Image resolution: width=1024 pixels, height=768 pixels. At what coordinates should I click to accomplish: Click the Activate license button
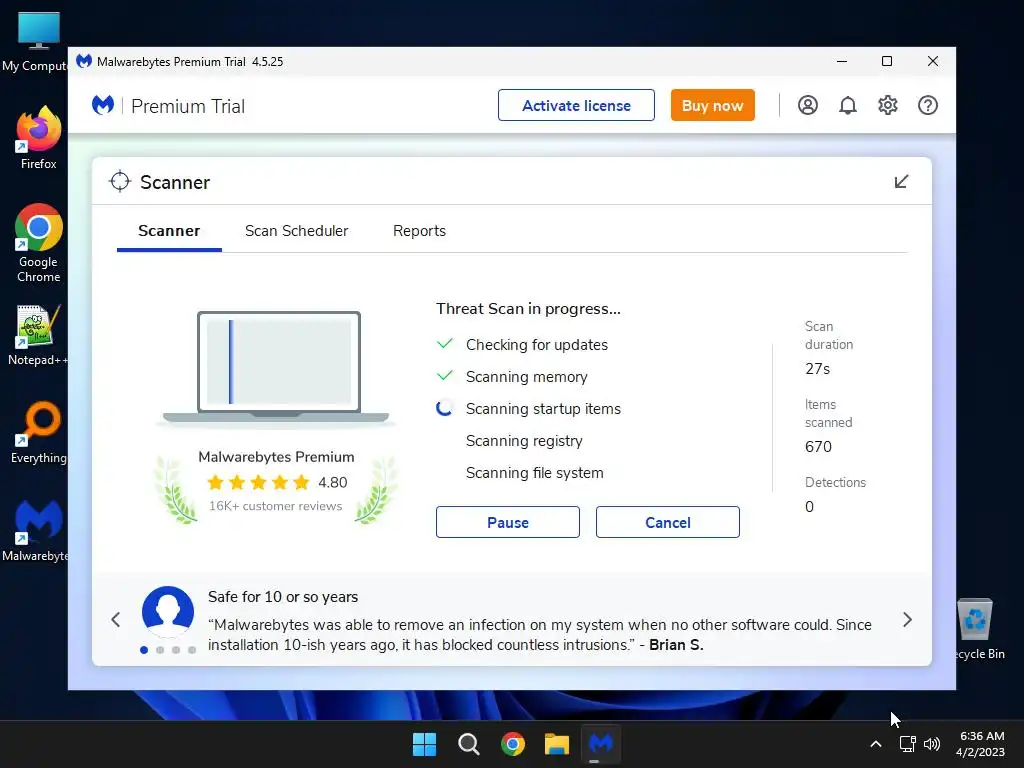[576, 105]
